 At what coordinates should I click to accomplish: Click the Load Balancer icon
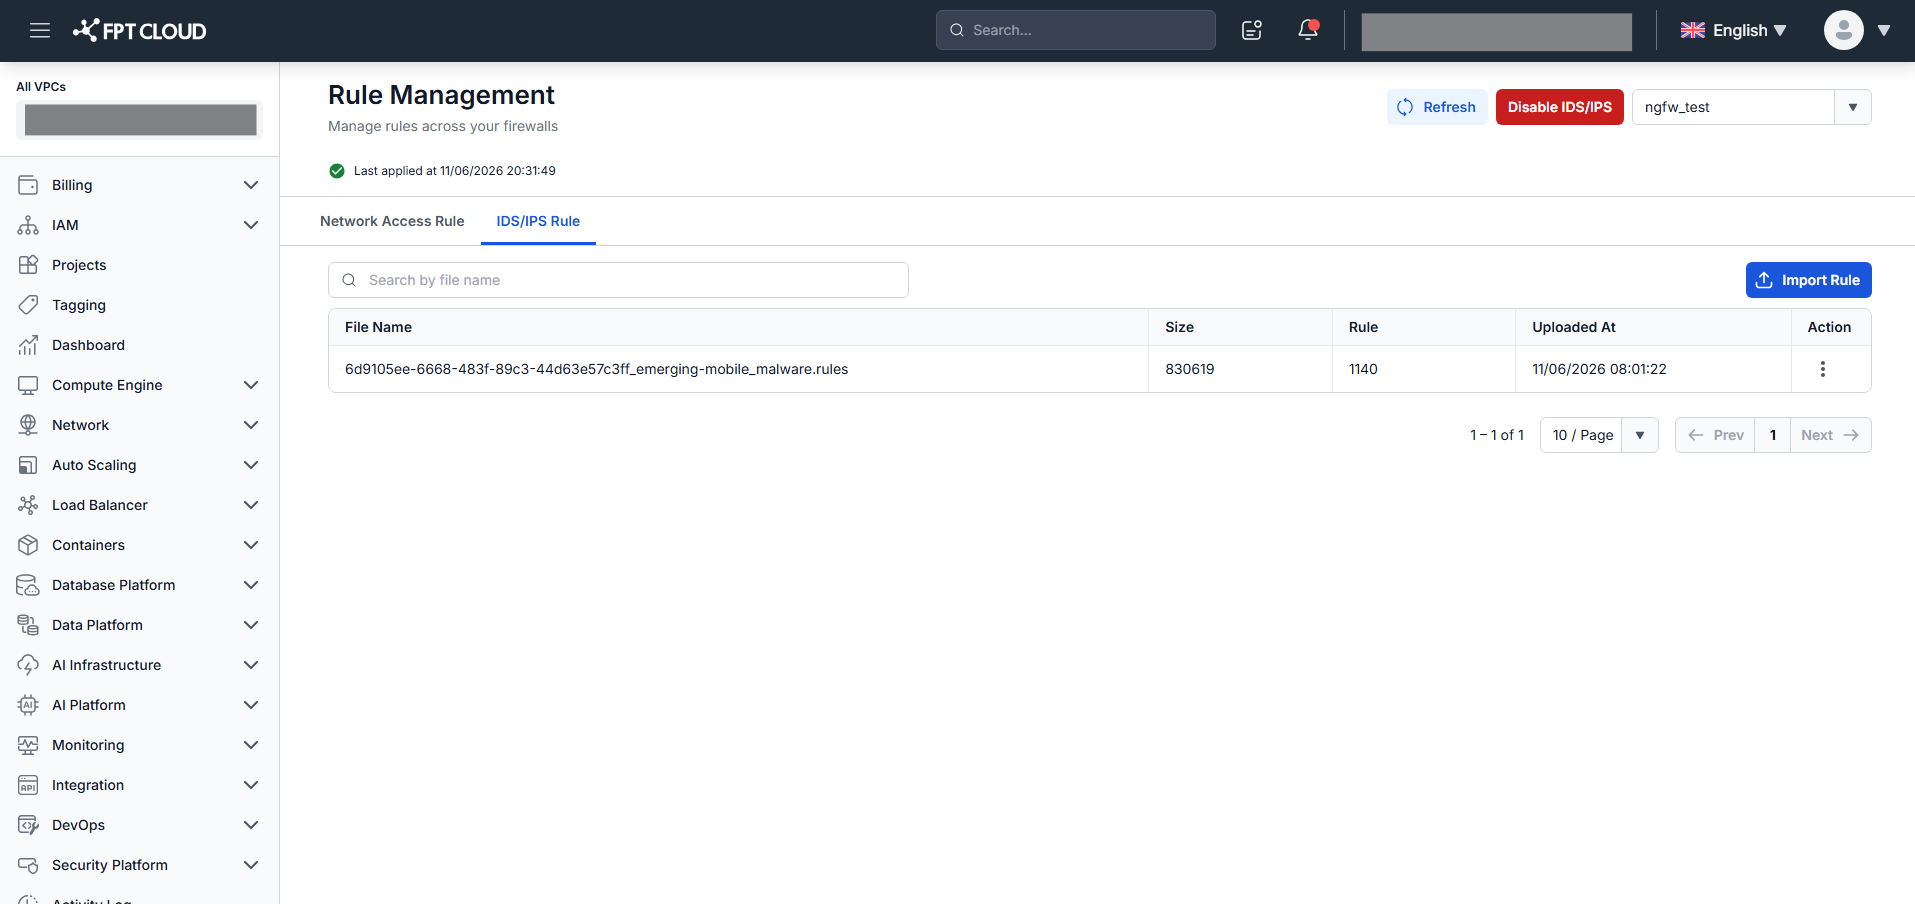pos(28,505)
